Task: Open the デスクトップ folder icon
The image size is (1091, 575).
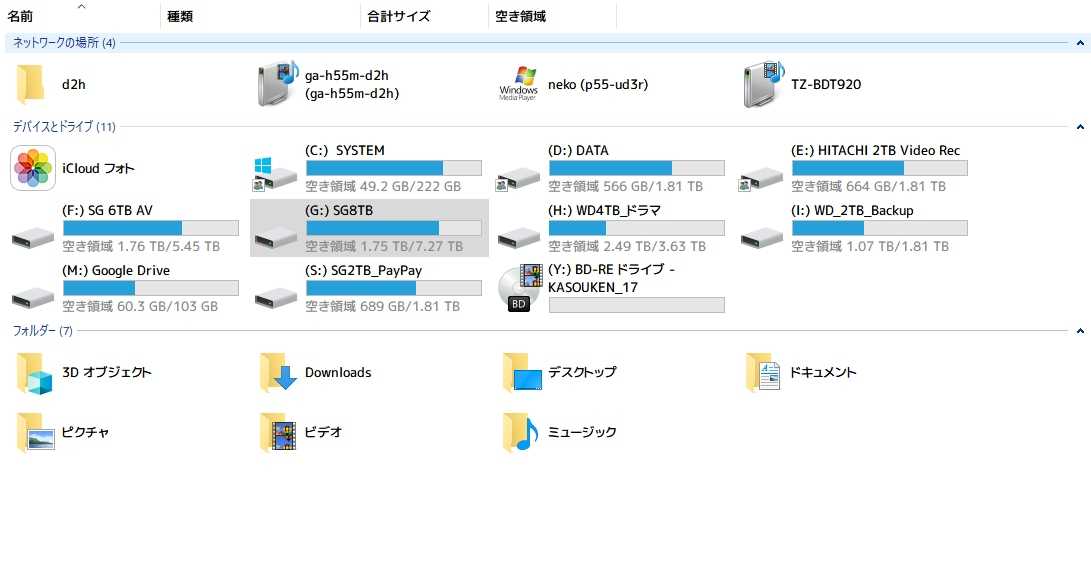Action: pos(522,372)
